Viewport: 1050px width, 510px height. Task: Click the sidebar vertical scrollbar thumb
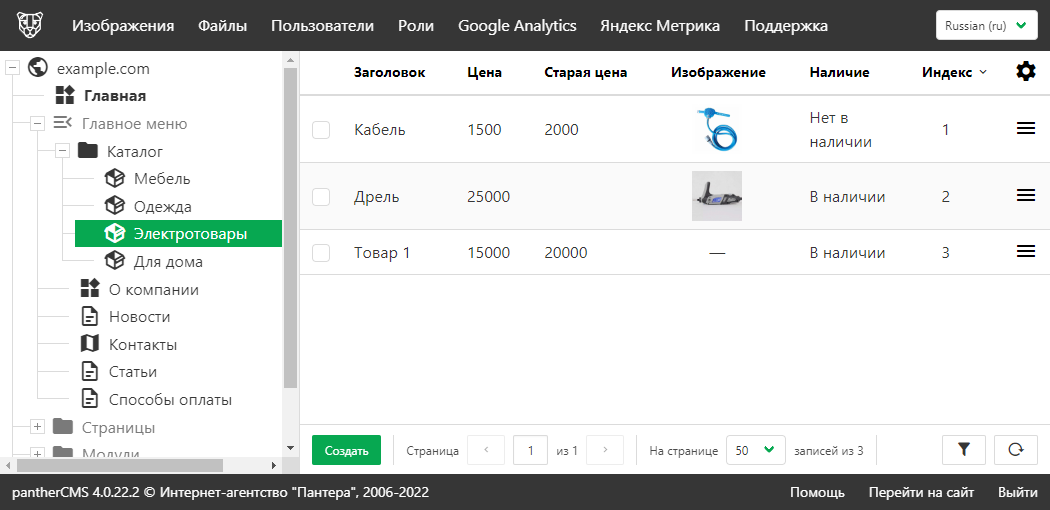[290, 230]
